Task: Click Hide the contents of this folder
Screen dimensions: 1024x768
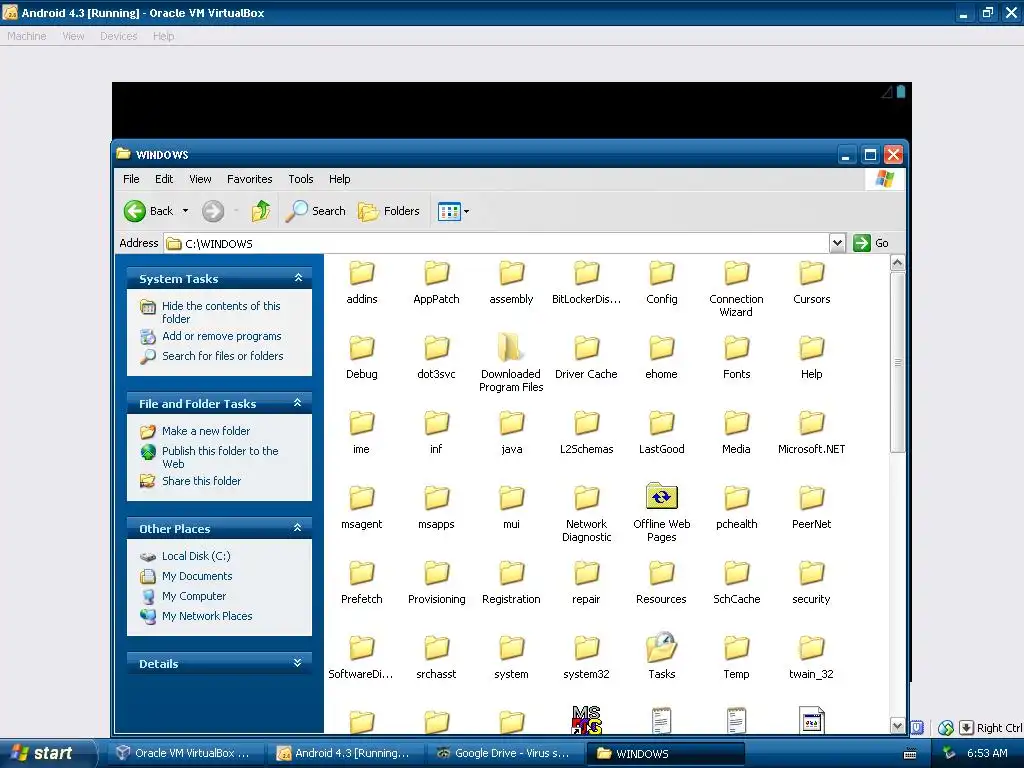Action: point(221,312)
